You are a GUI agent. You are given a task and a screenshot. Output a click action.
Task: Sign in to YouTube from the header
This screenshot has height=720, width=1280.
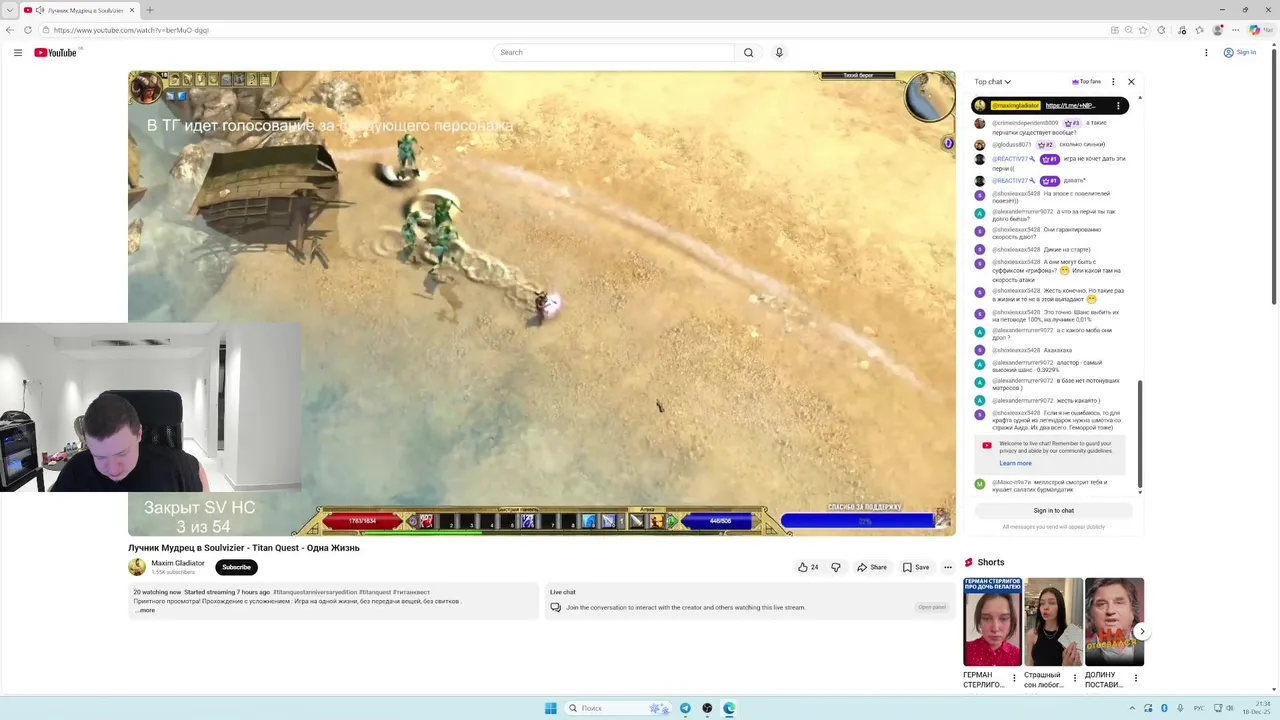click(x=1240, y=52)
